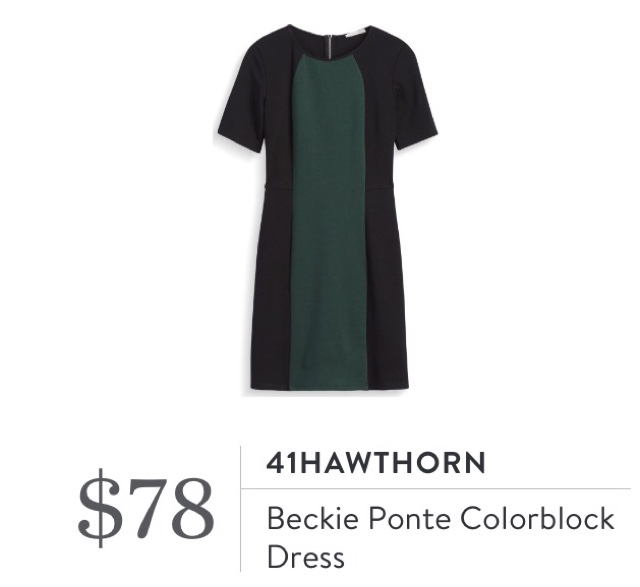Viewport: 640px width, 587px height.
Task: Click the word Colorblock in product name
Action: tap(538, 518)
